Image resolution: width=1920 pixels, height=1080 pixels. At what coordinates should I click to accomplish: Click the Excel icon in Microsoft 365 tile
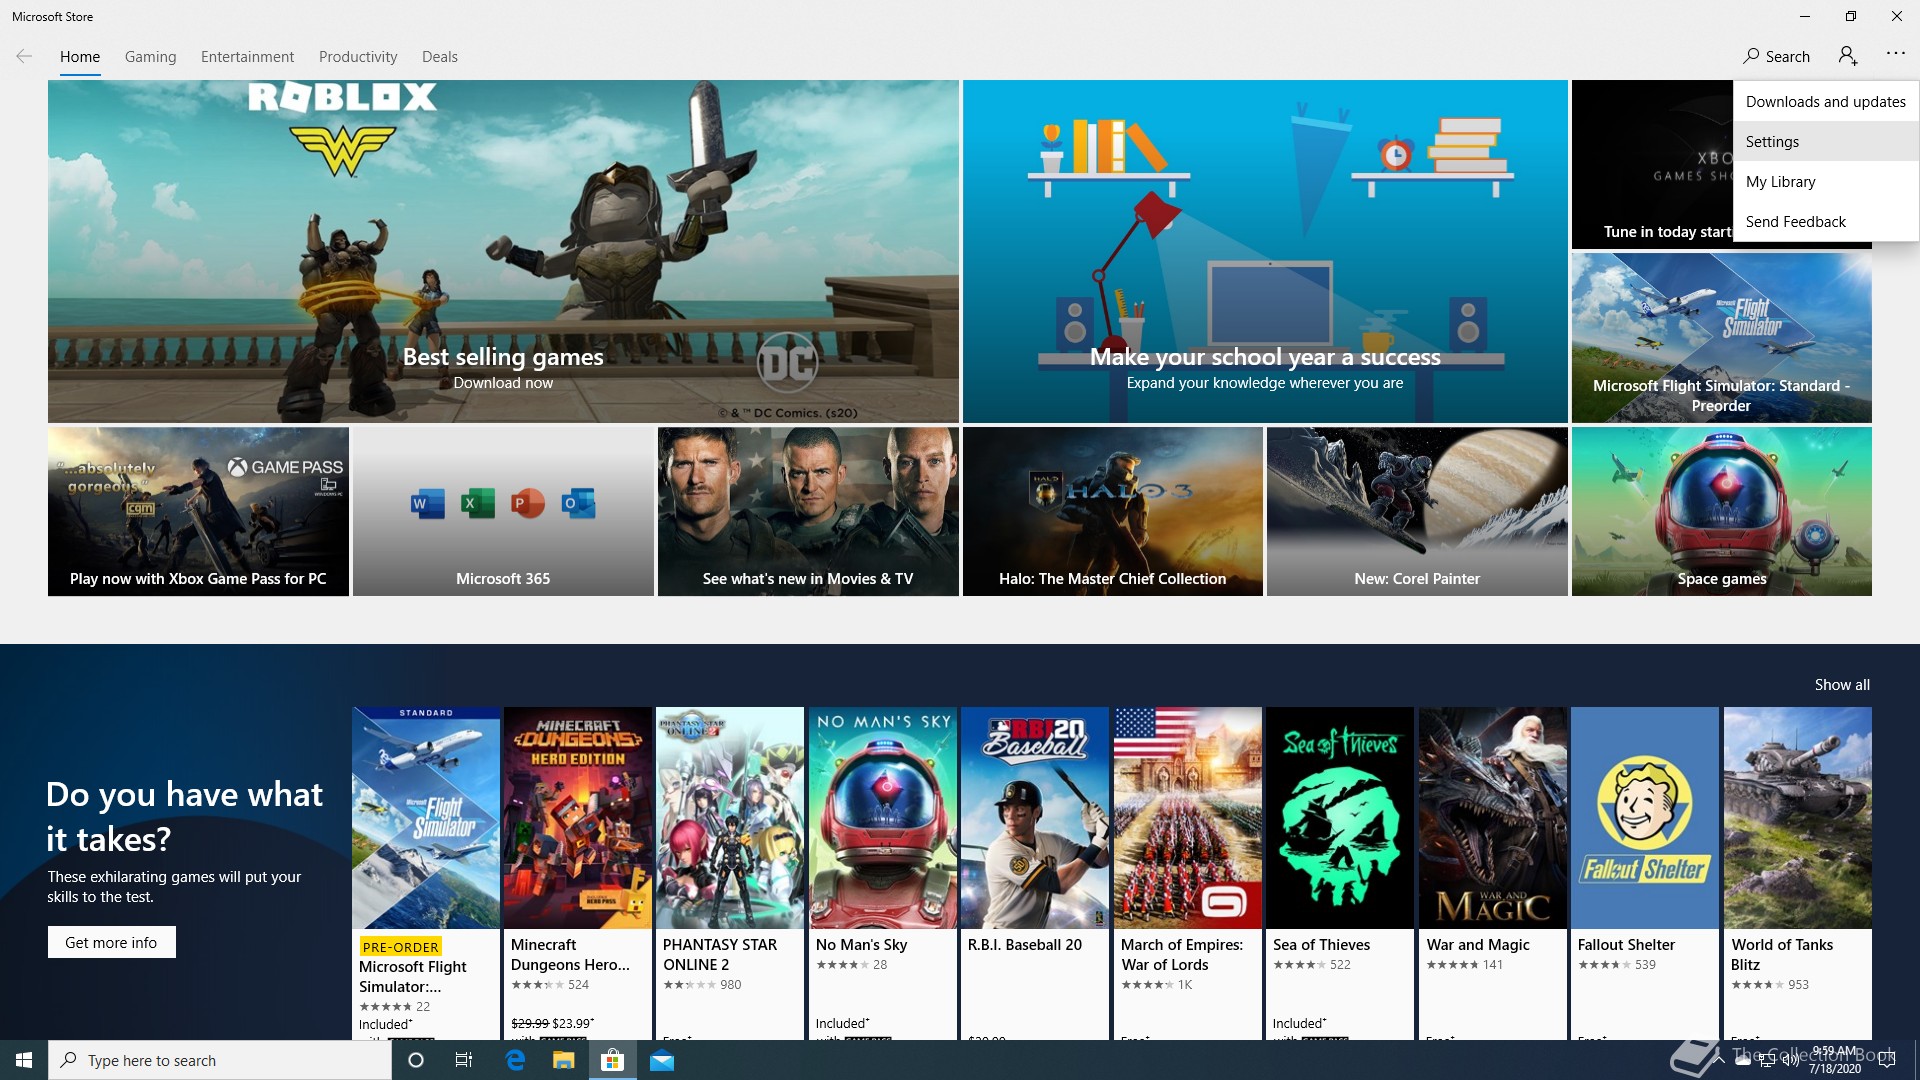tap(477, 503)
